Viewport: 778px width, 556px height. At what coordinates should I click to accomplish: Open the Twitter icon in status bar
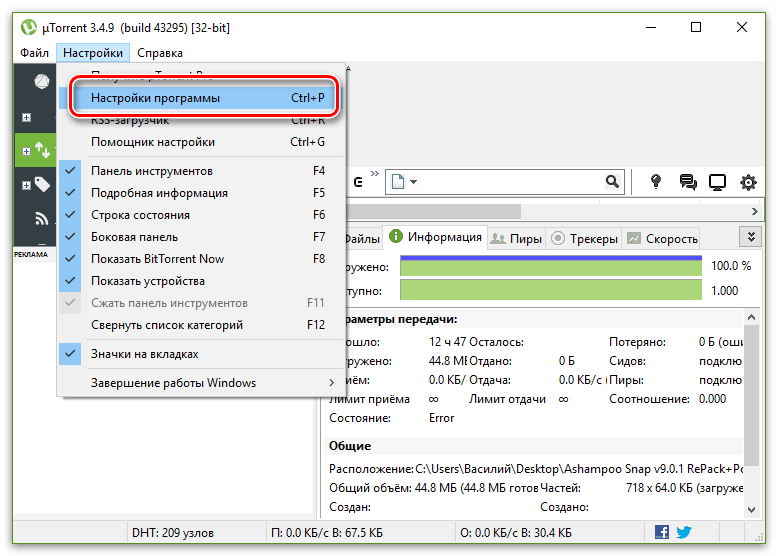pos(684,532)
